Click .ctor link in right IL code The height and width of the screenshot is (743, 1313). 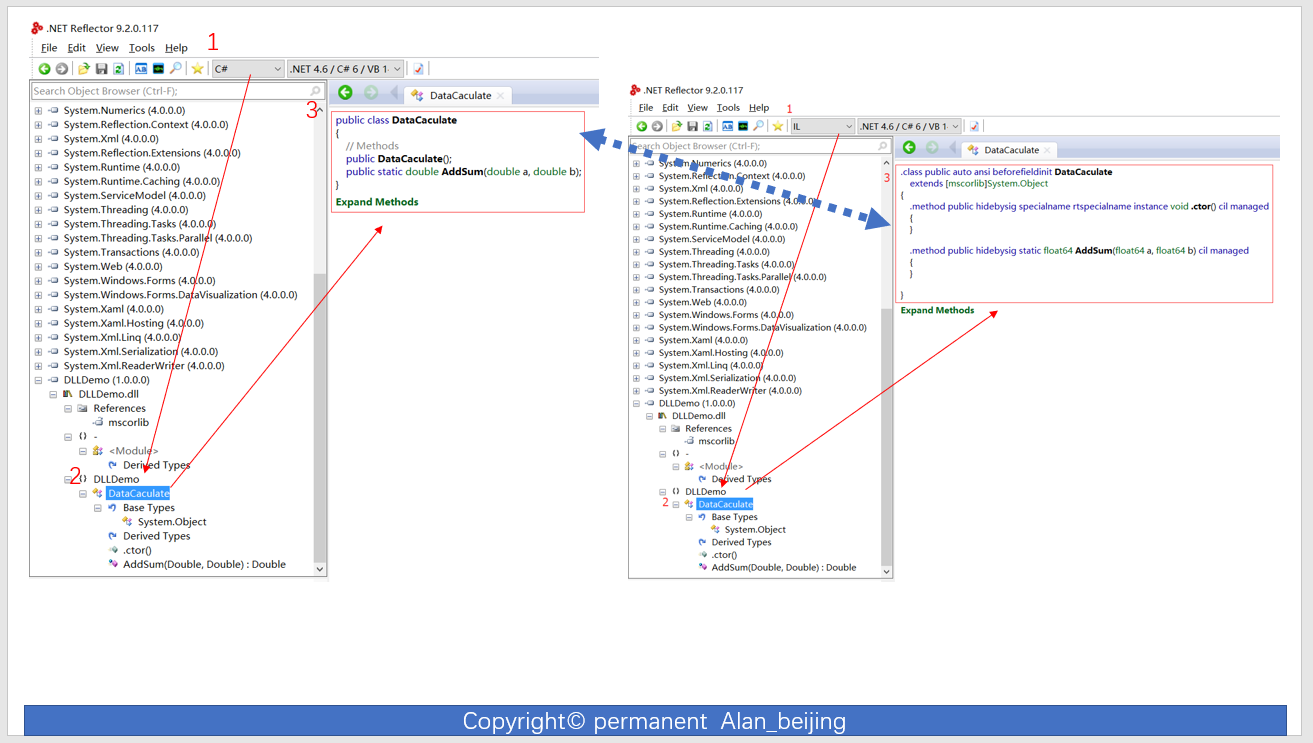coord(1201,206)
